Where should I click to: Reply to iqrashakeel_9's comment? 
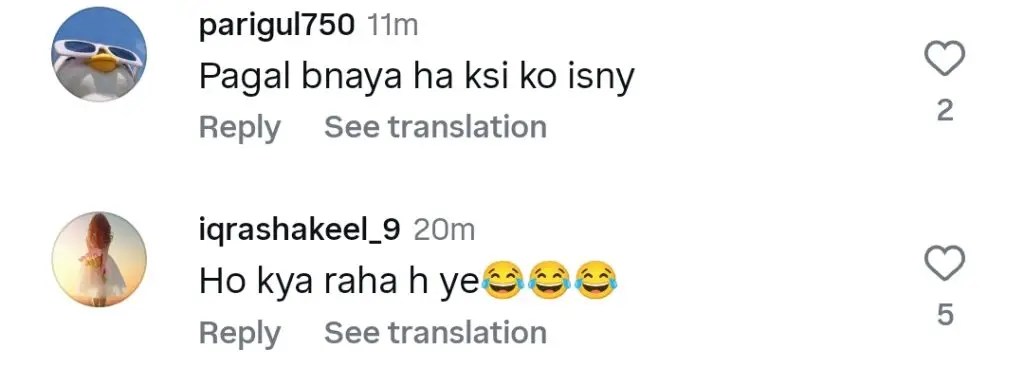pyautogui.click(x=240, y=333)
